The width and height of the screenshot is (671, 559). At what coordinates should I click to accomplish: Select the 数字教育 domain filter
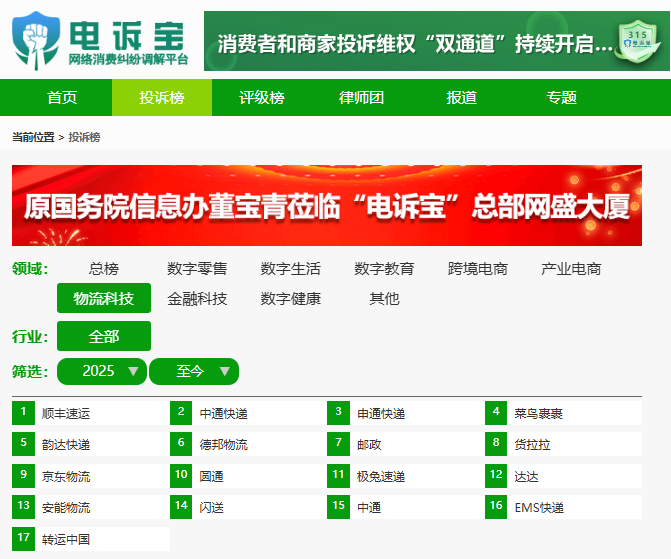point(384,269)
